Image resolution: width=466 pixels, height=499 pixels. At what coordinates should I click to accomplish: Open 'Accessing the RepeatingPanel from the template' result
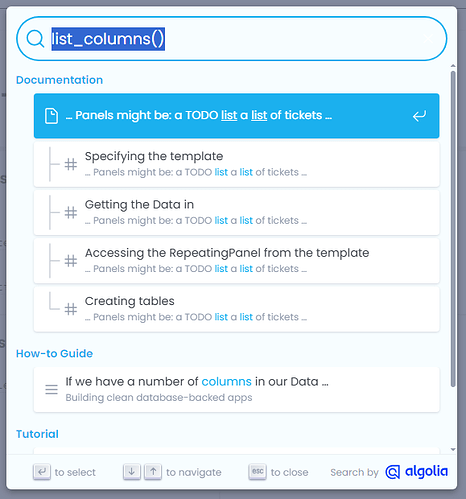click(236, 261)
